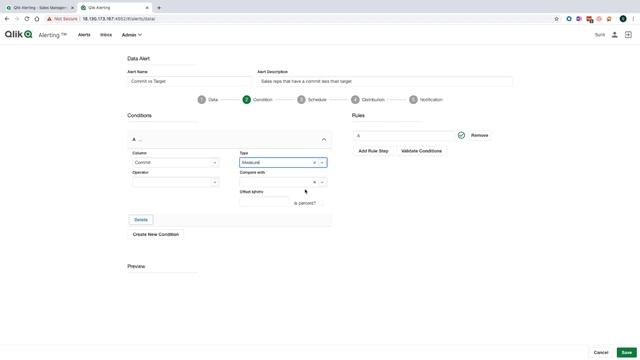This screenshot has height=360, width=640.
Task: Click the logout icon in header
Action: point(628,35)
